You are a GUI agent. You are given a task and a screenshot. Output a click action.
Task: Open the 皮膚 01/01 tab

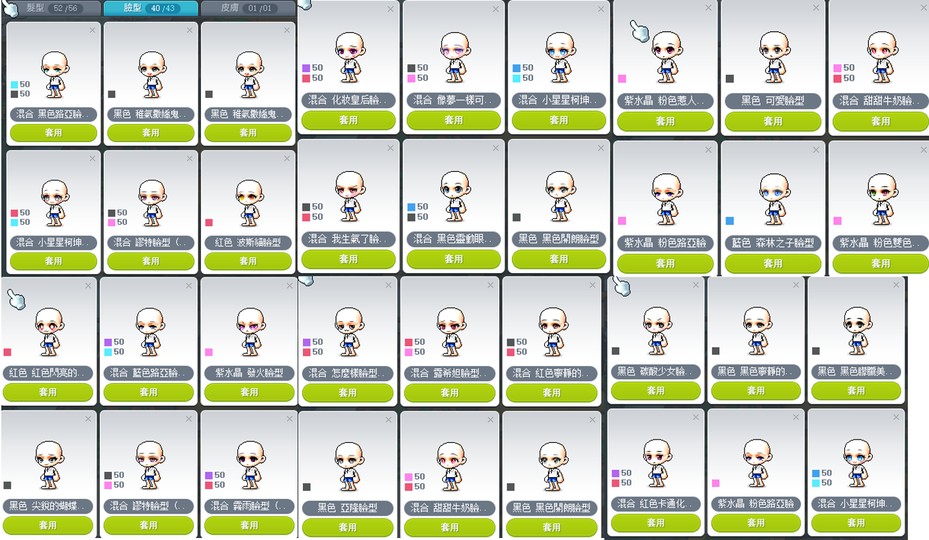coord(247,8)
